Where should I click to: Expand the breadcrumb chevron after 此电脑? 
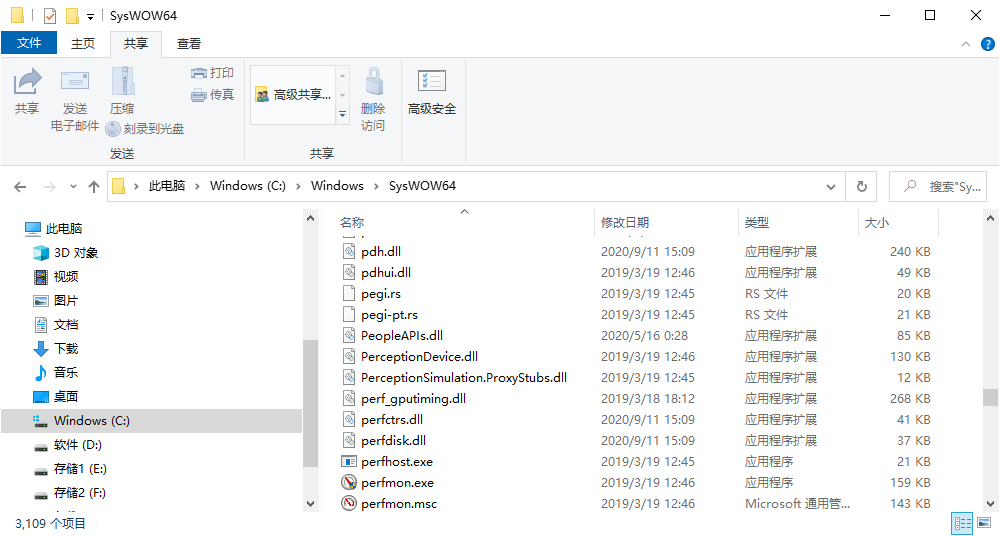197,186
